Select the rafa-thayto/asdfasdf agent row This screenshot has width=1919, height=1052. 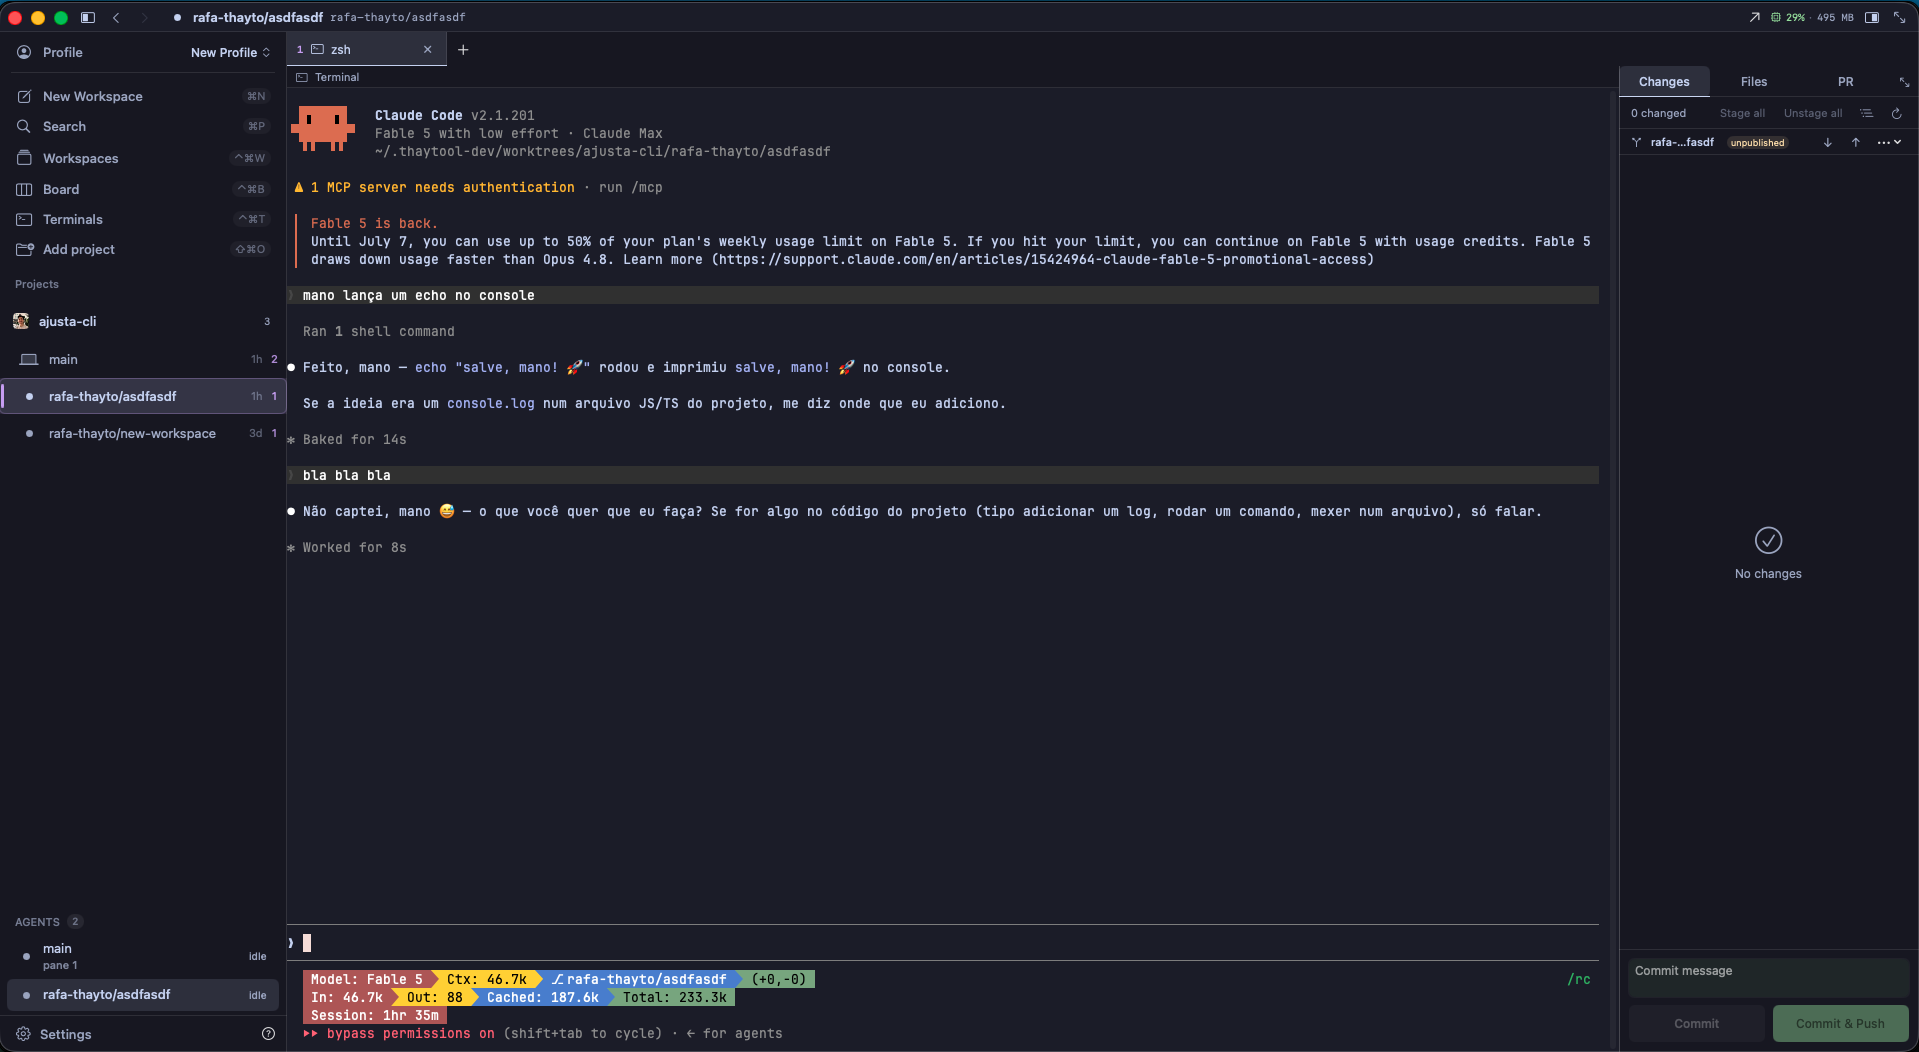[143, 995]
